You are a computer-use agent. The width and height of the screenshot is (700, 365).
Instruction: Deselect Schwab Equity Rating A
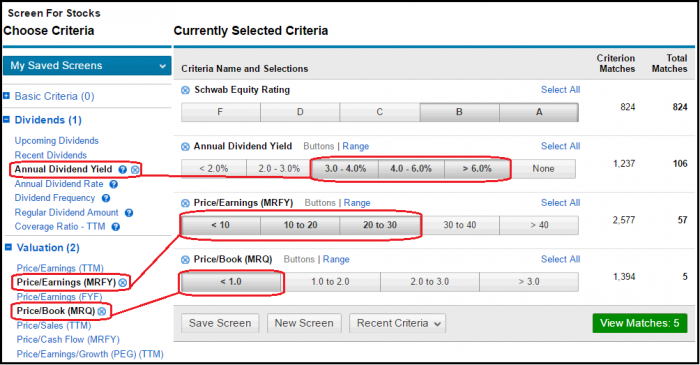coord(539,112)
